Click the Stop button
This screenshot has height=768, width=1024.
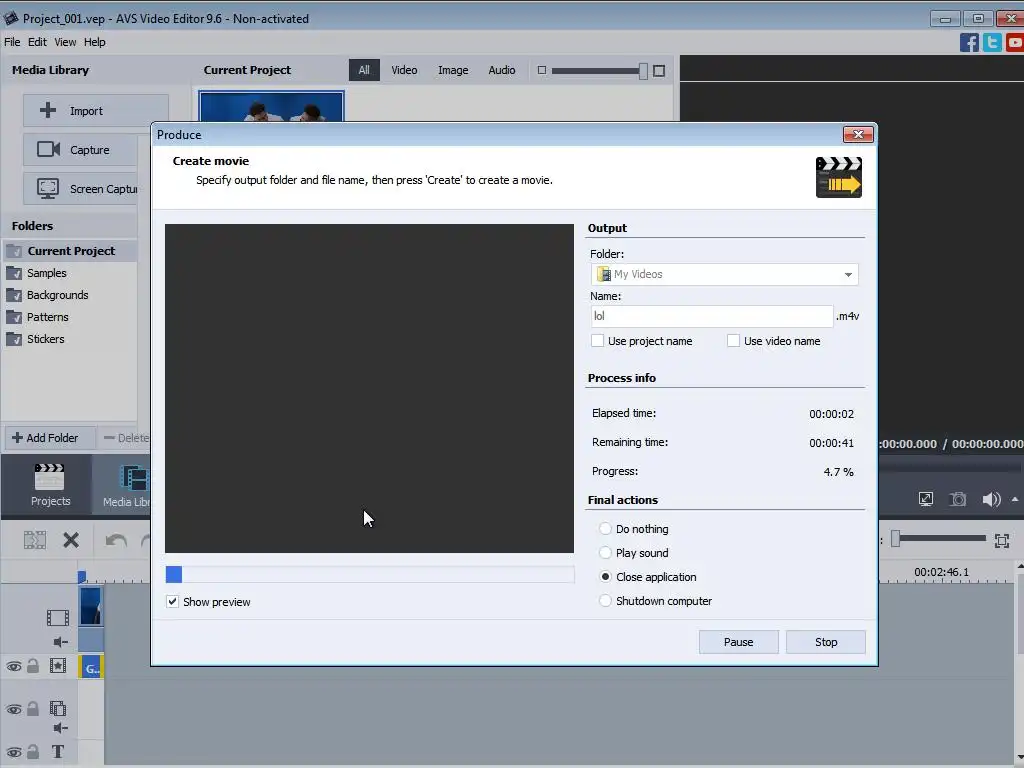pyautogui.click(x=825, y=642)
